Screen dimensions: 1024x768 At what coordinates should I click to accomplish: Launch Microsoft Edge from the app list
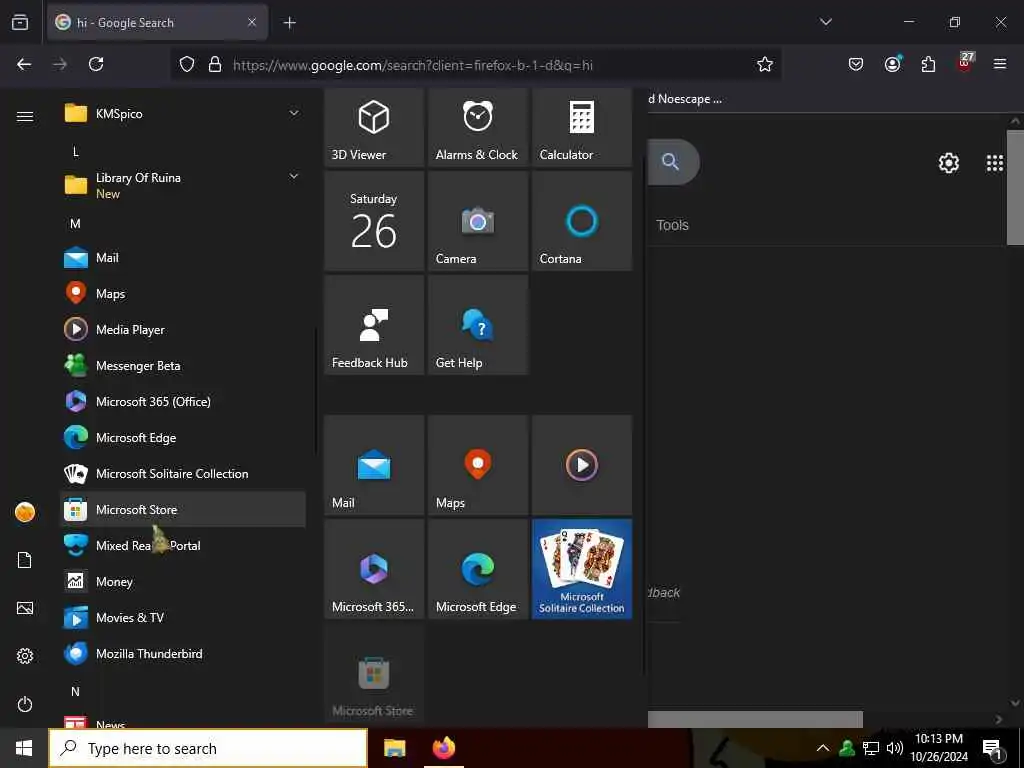(183, 437)
